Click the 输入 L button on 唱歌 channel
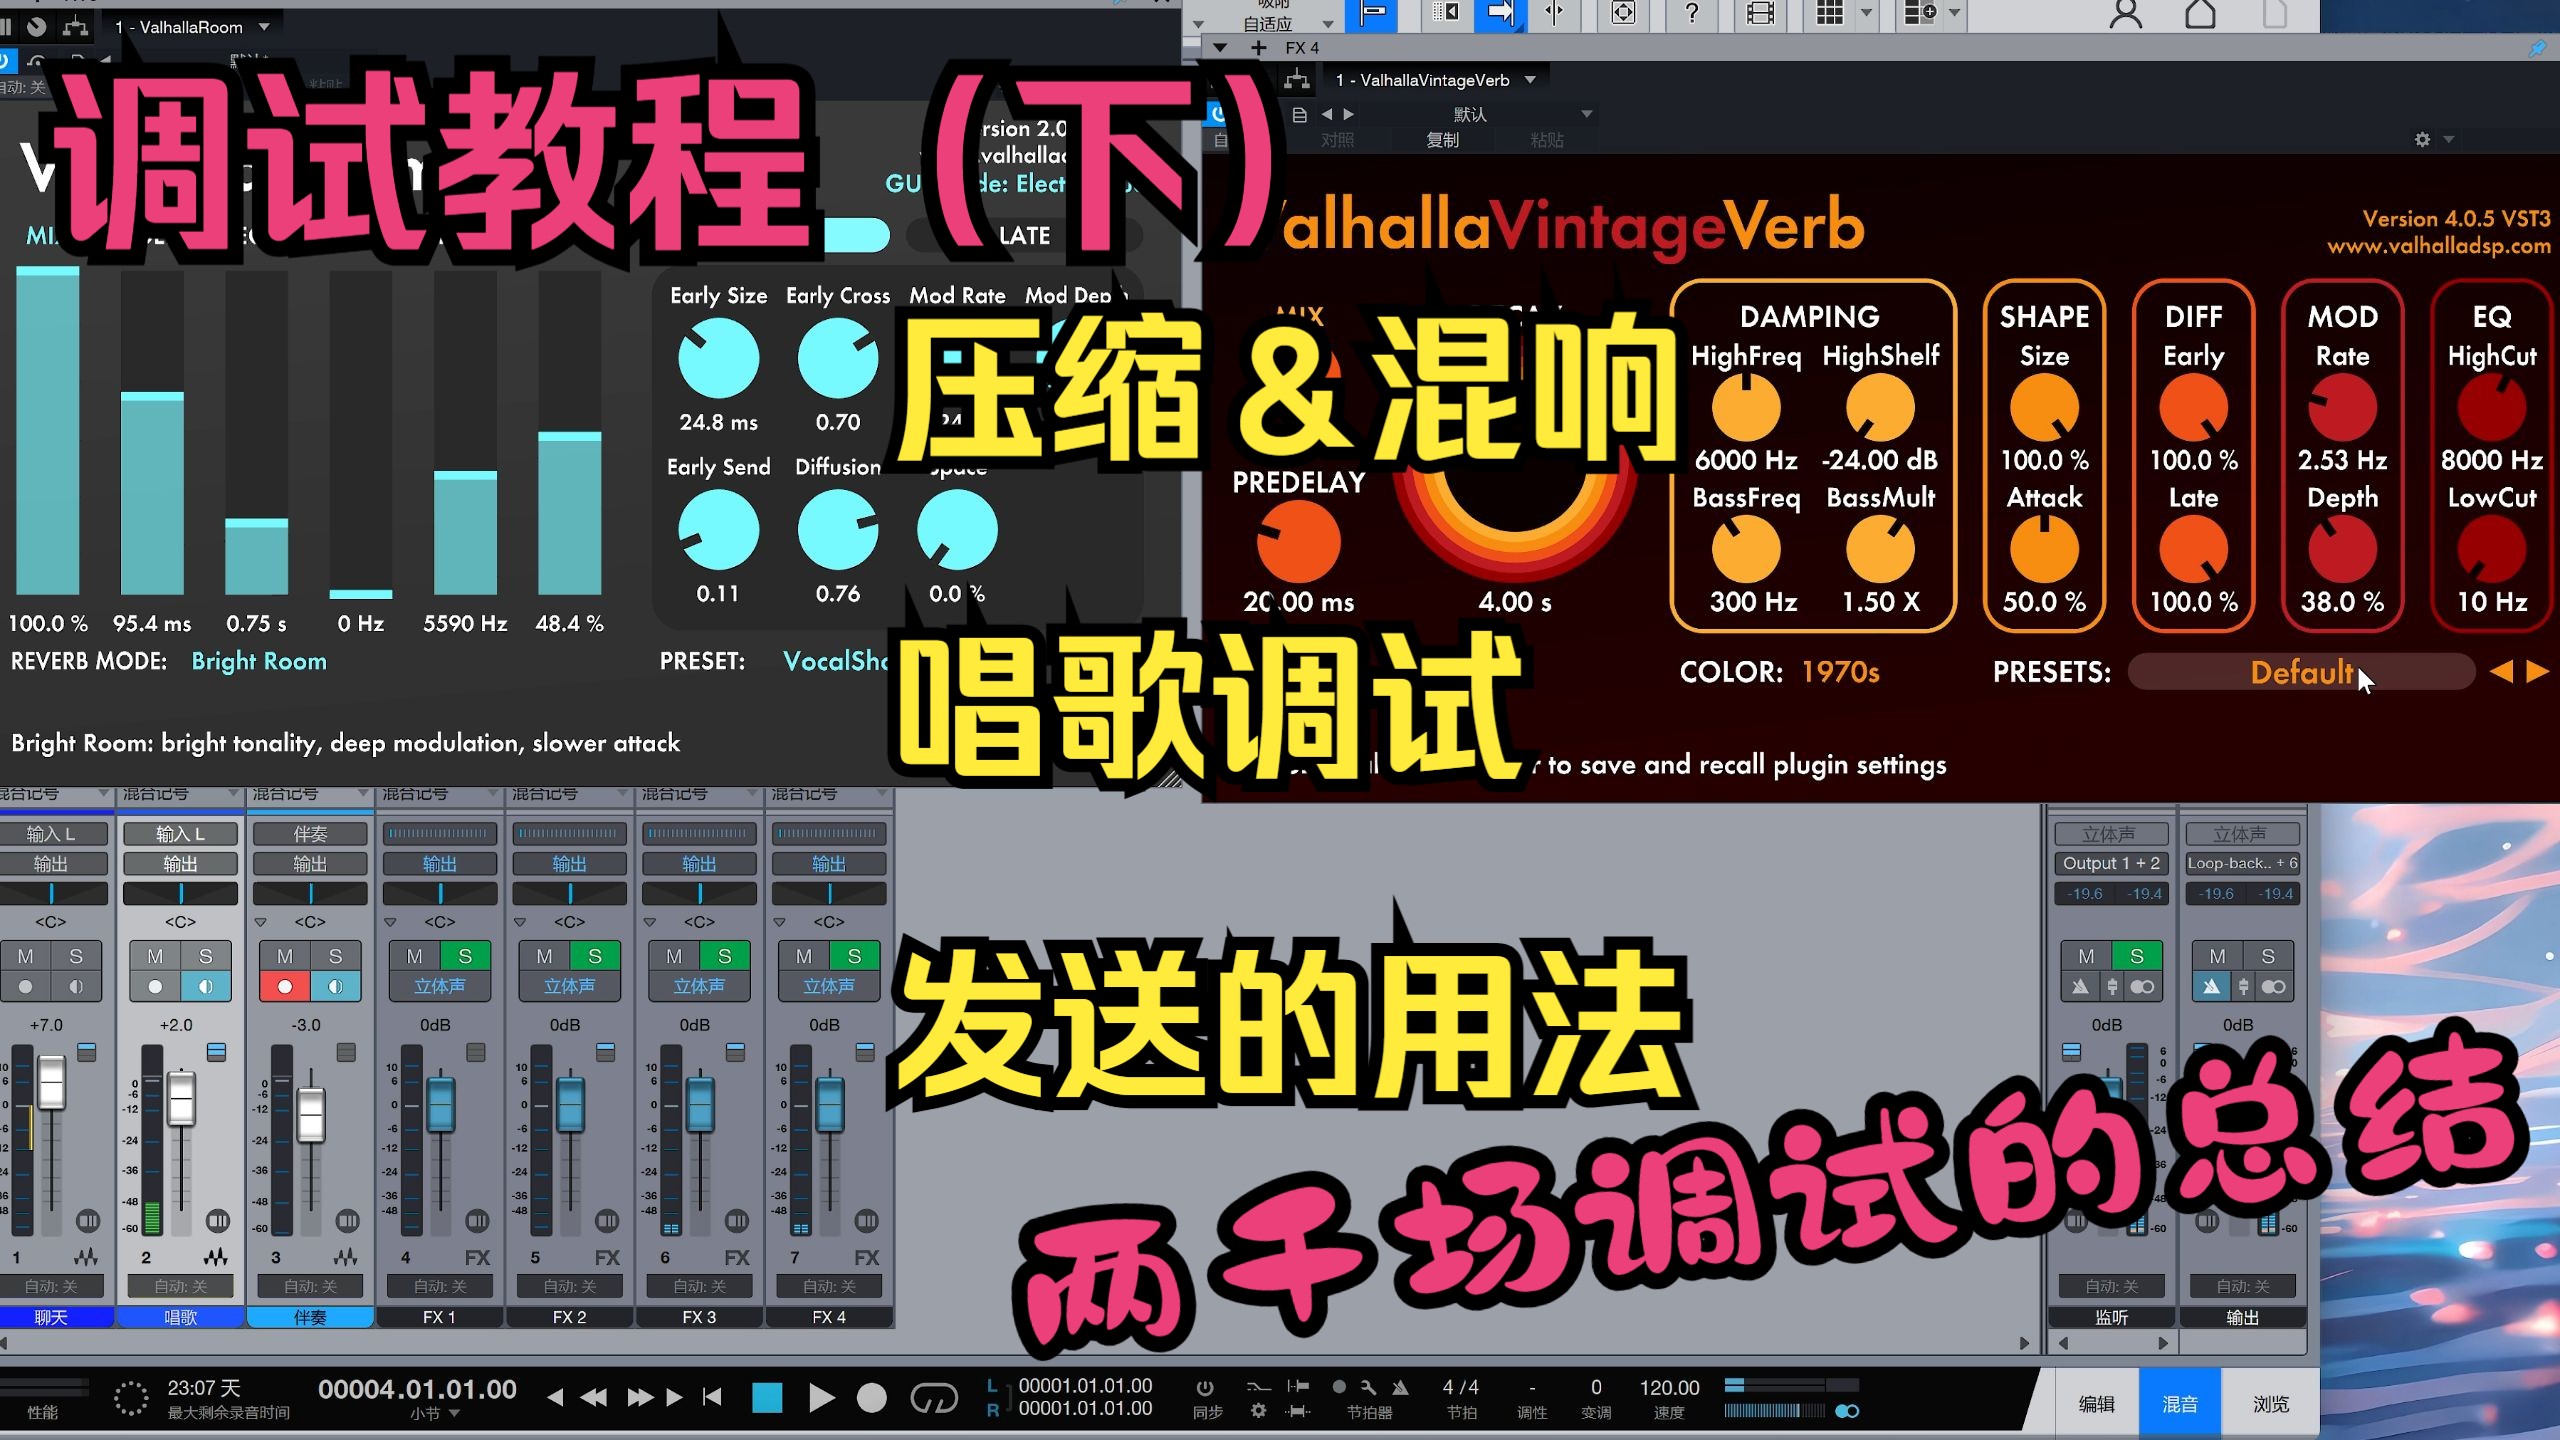 pyautogui.click(x=180, y=833)
